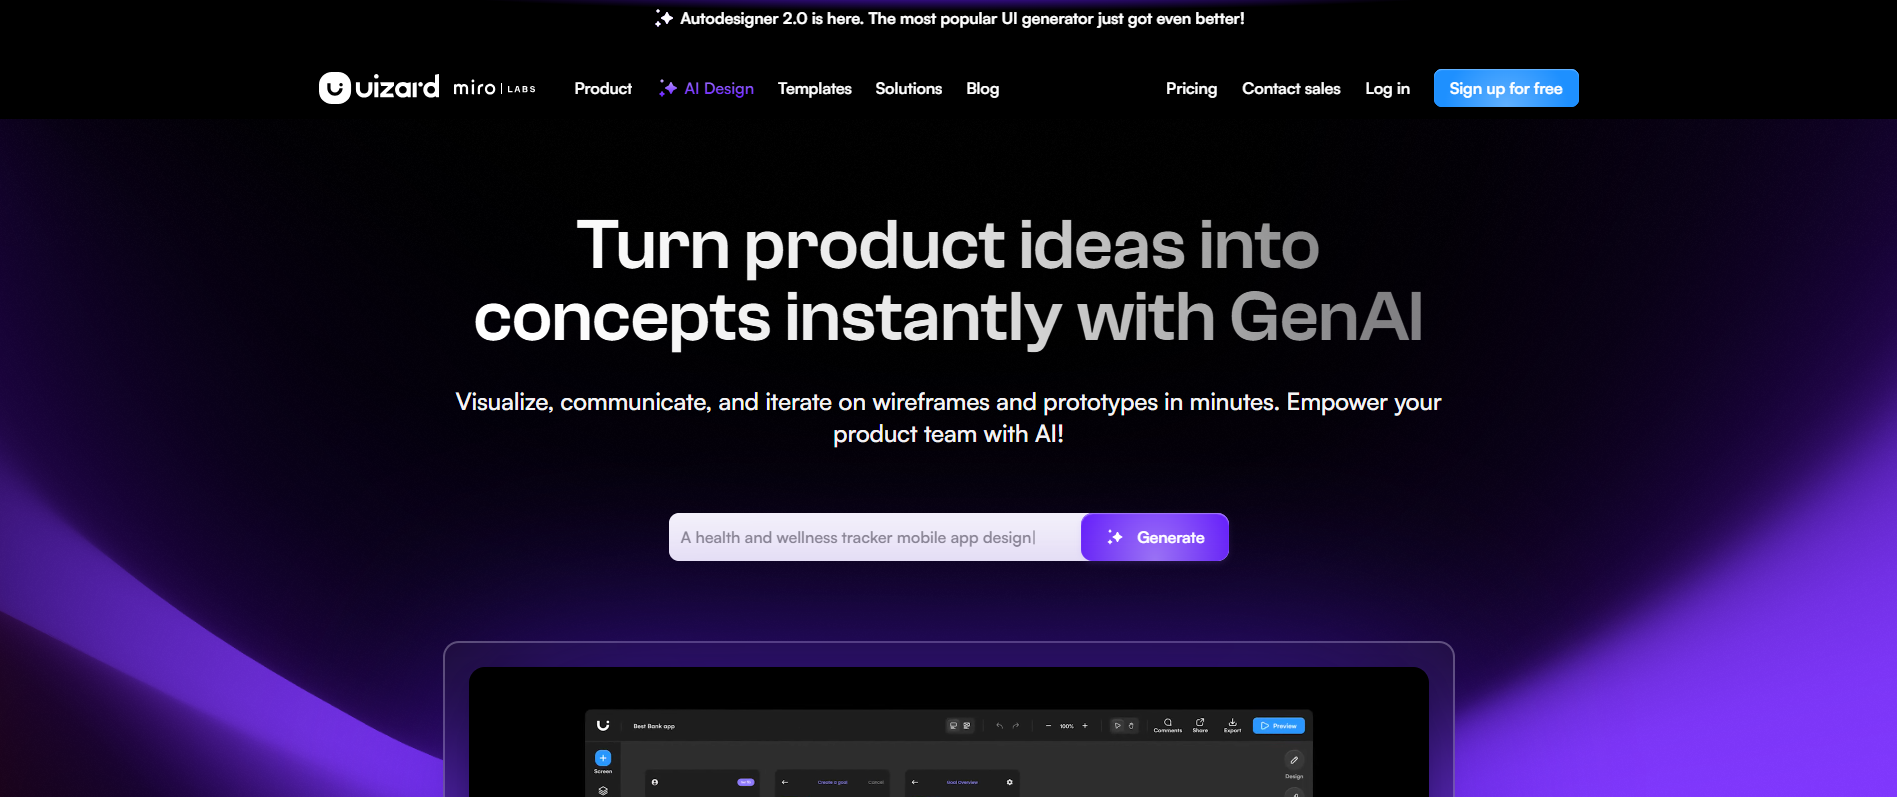Click the 100% zoom value in the editor preview
The image size is (1897, 797).
(1067, 726)
